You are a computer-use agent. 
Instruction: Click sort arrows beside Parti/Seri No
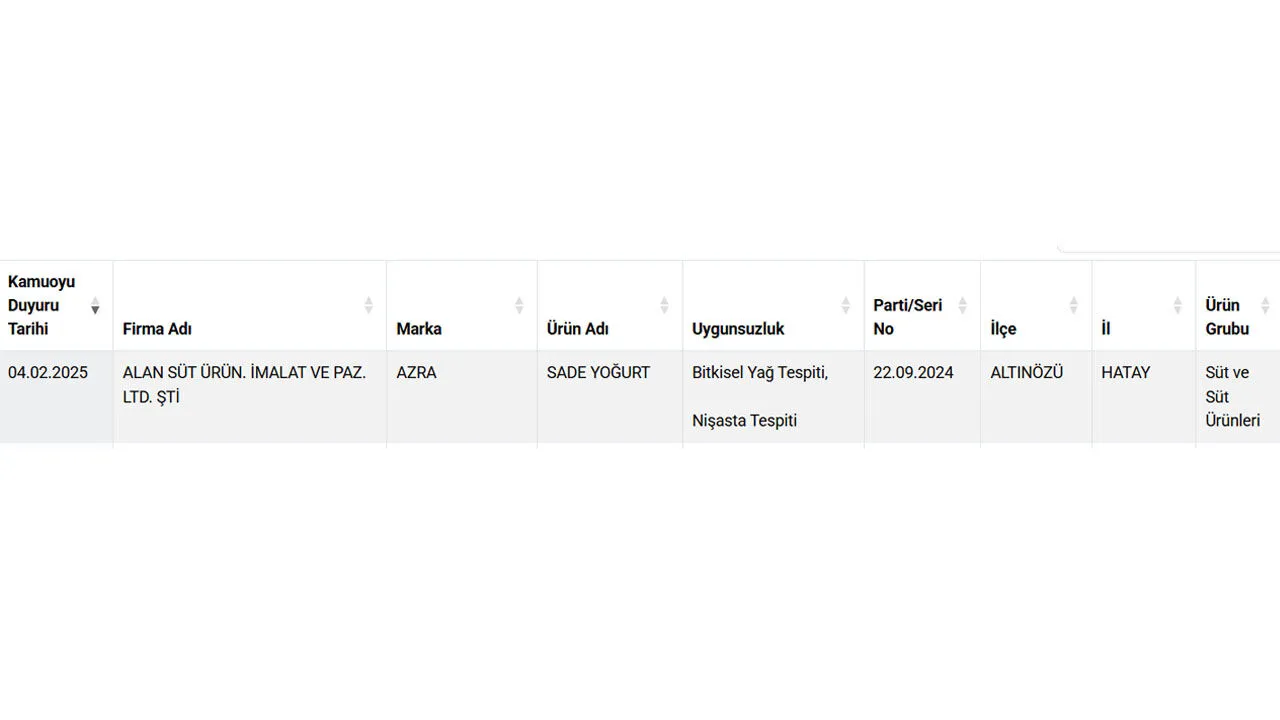[x=962, y=305]
